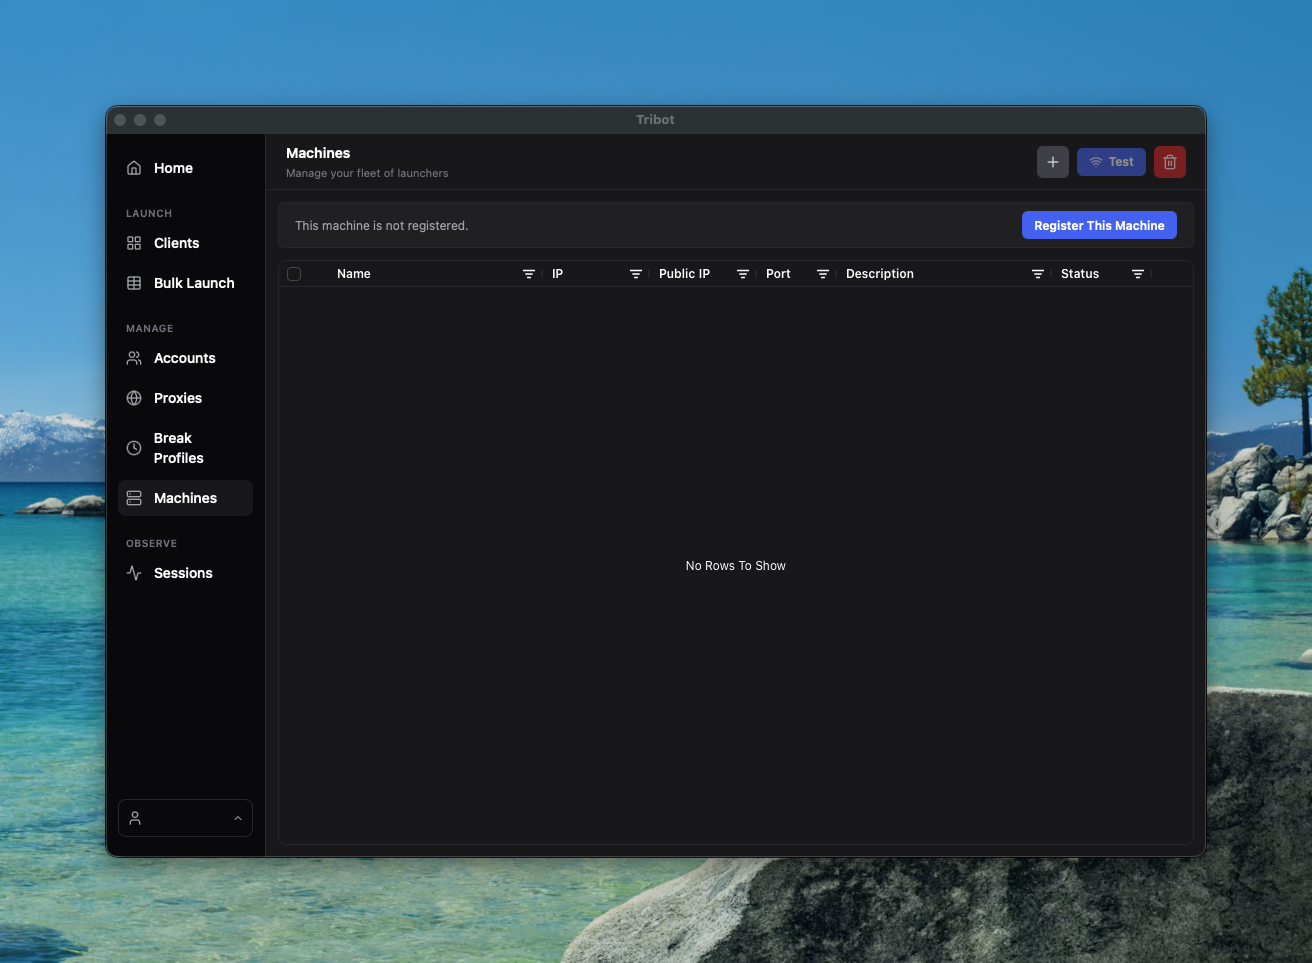Viewport: 1312px width, 963px height.
Task: Toggle the select-all checkbox in table header
Action: click(x=294, y=274)
